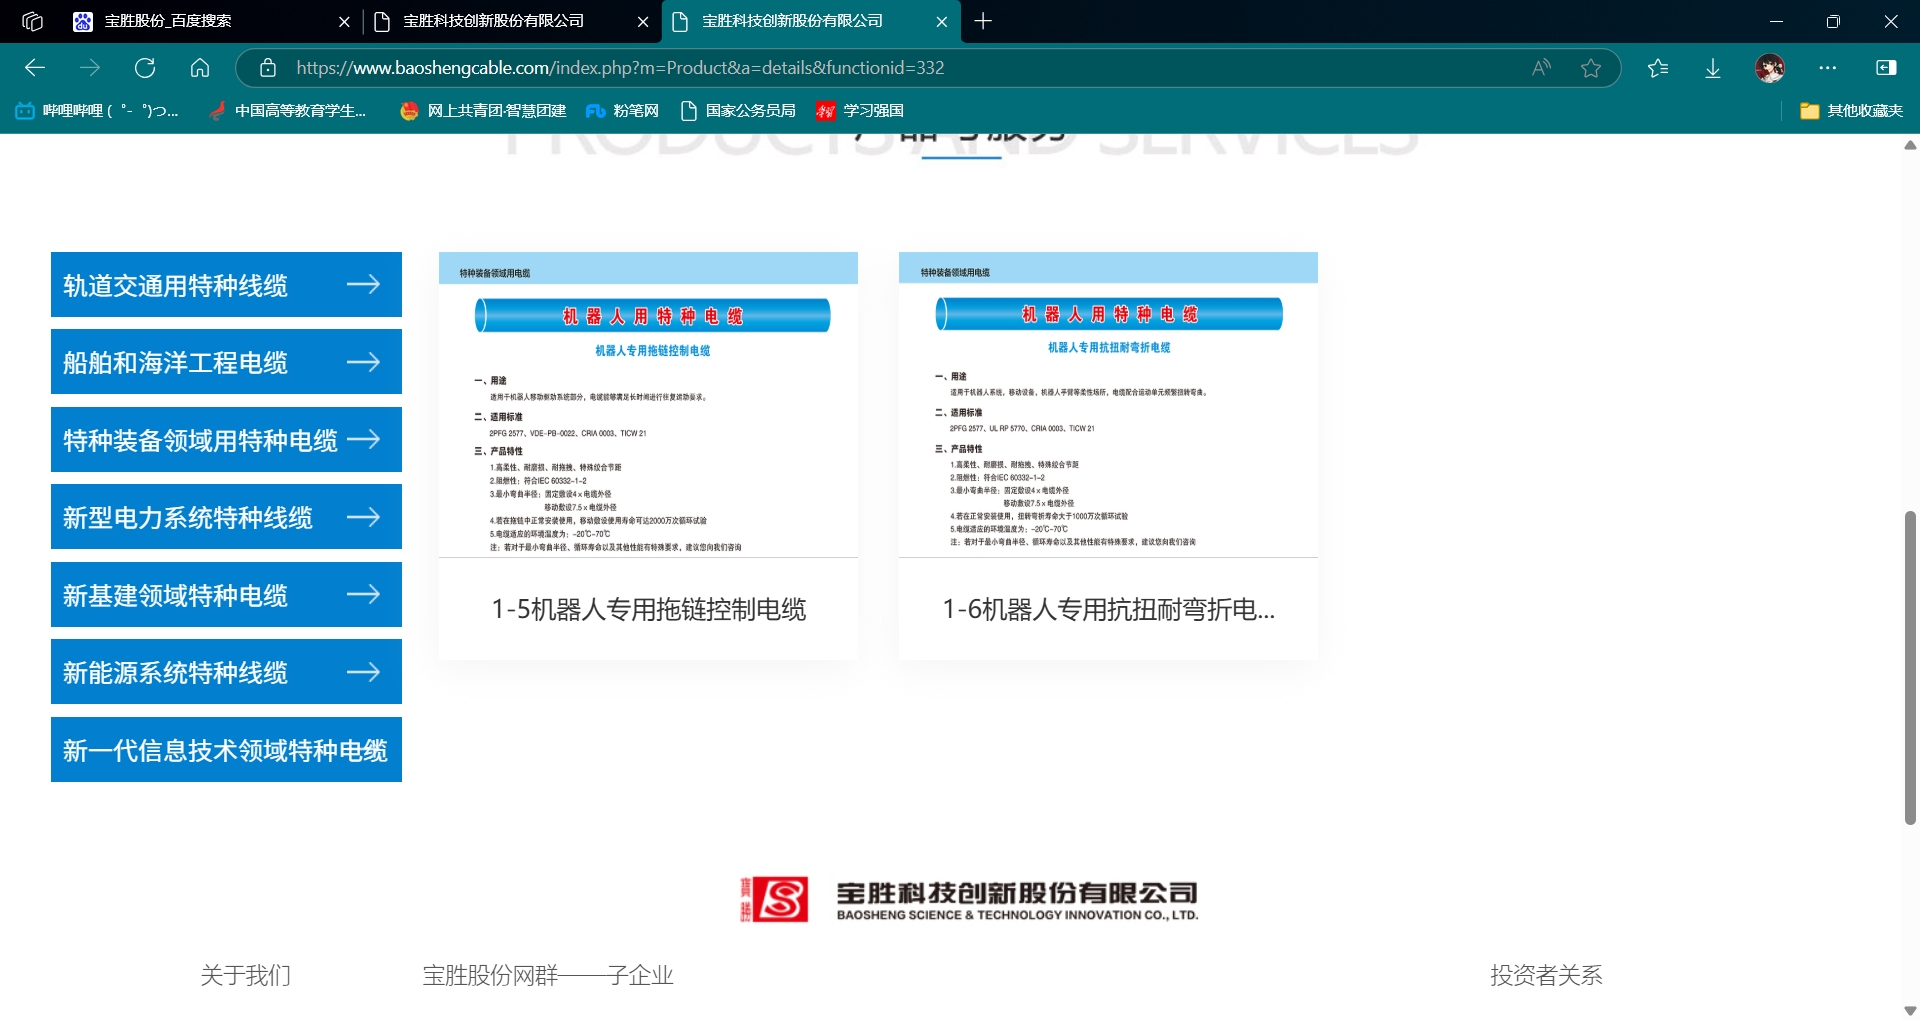Open the 机器人专用拖链控制电缆 thumbnail image
This screenshot has width=1920, height=1020.
pyautogui.click(x=648, y=405)
